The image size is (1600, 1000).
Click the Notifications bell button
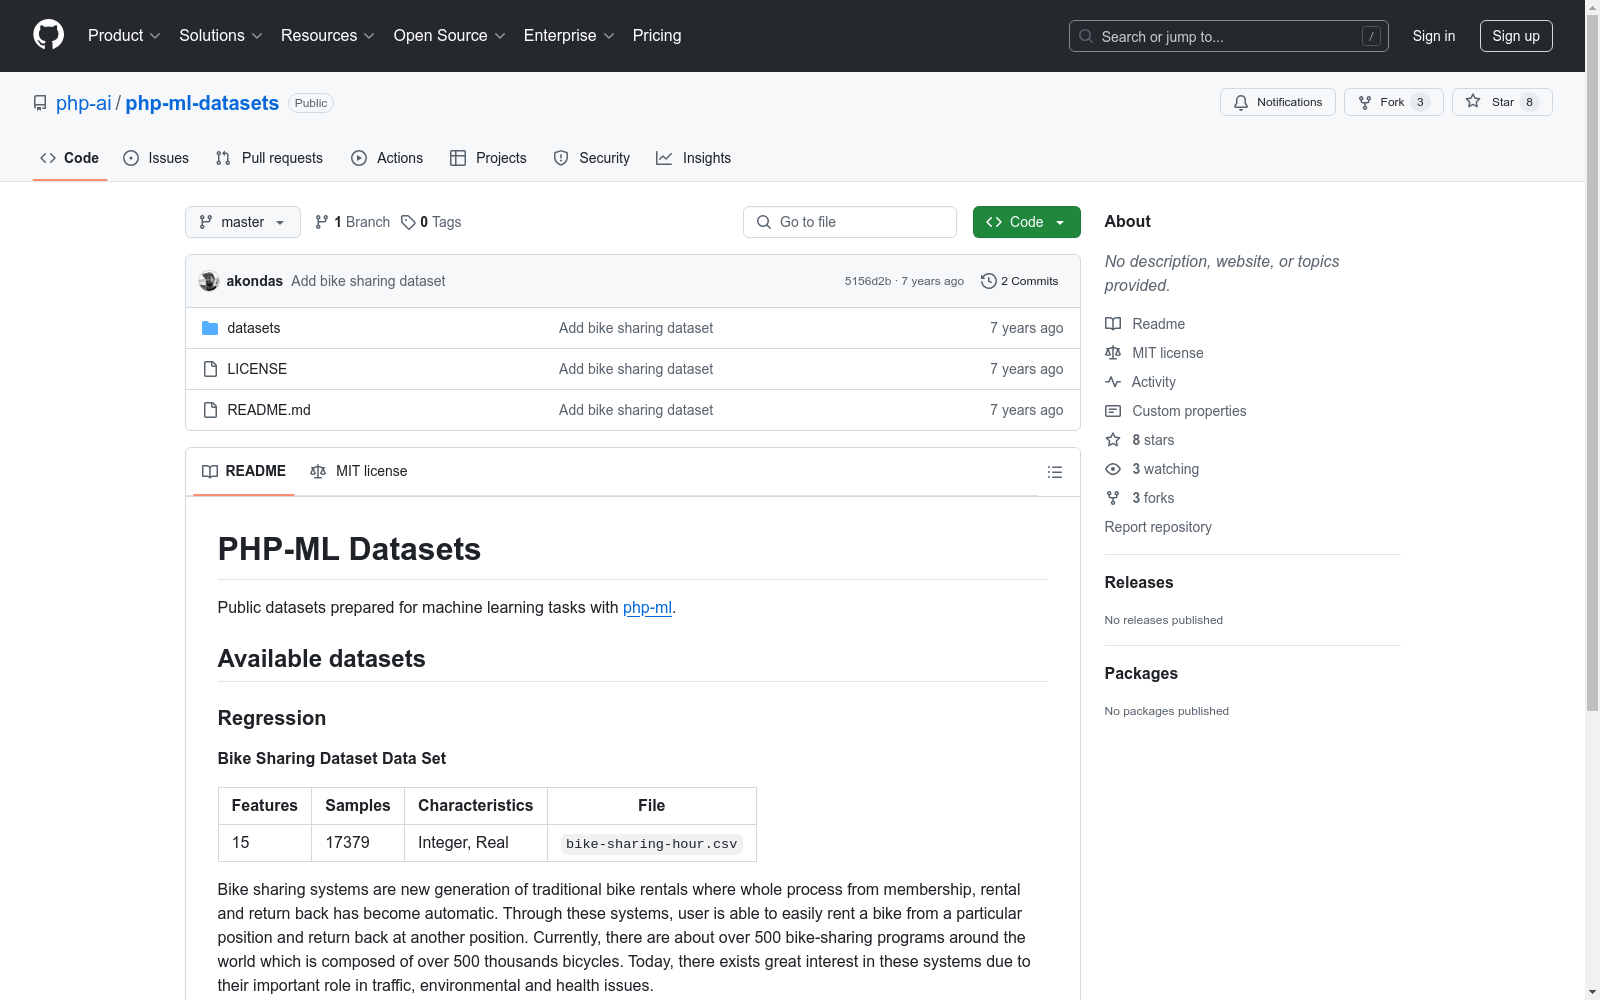(1277, 102)
